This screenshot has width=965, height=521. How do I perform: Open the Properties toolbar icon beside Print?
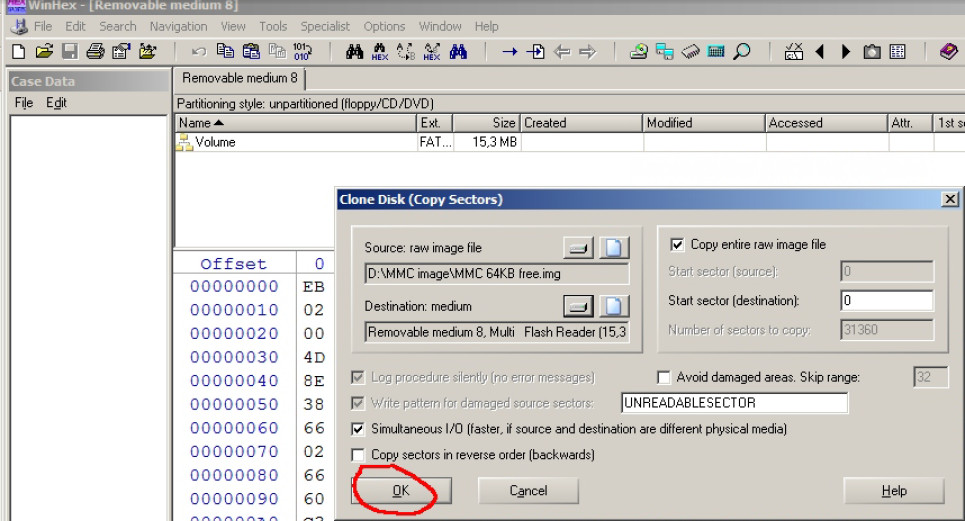click(121, 52)
